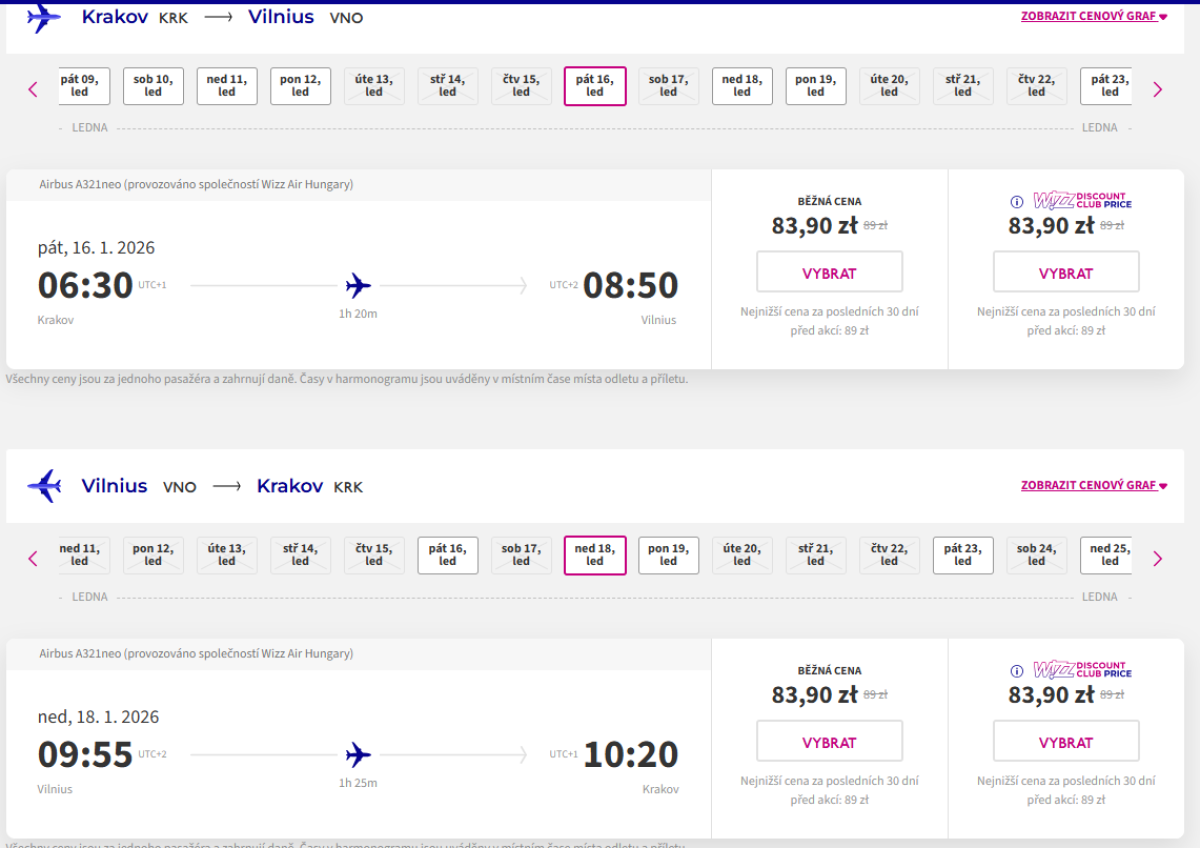Choose Wizz Discount Club price for outbound
Image resolution: width=1200 pixels, height=848 pixels.
pos(1065,273)
